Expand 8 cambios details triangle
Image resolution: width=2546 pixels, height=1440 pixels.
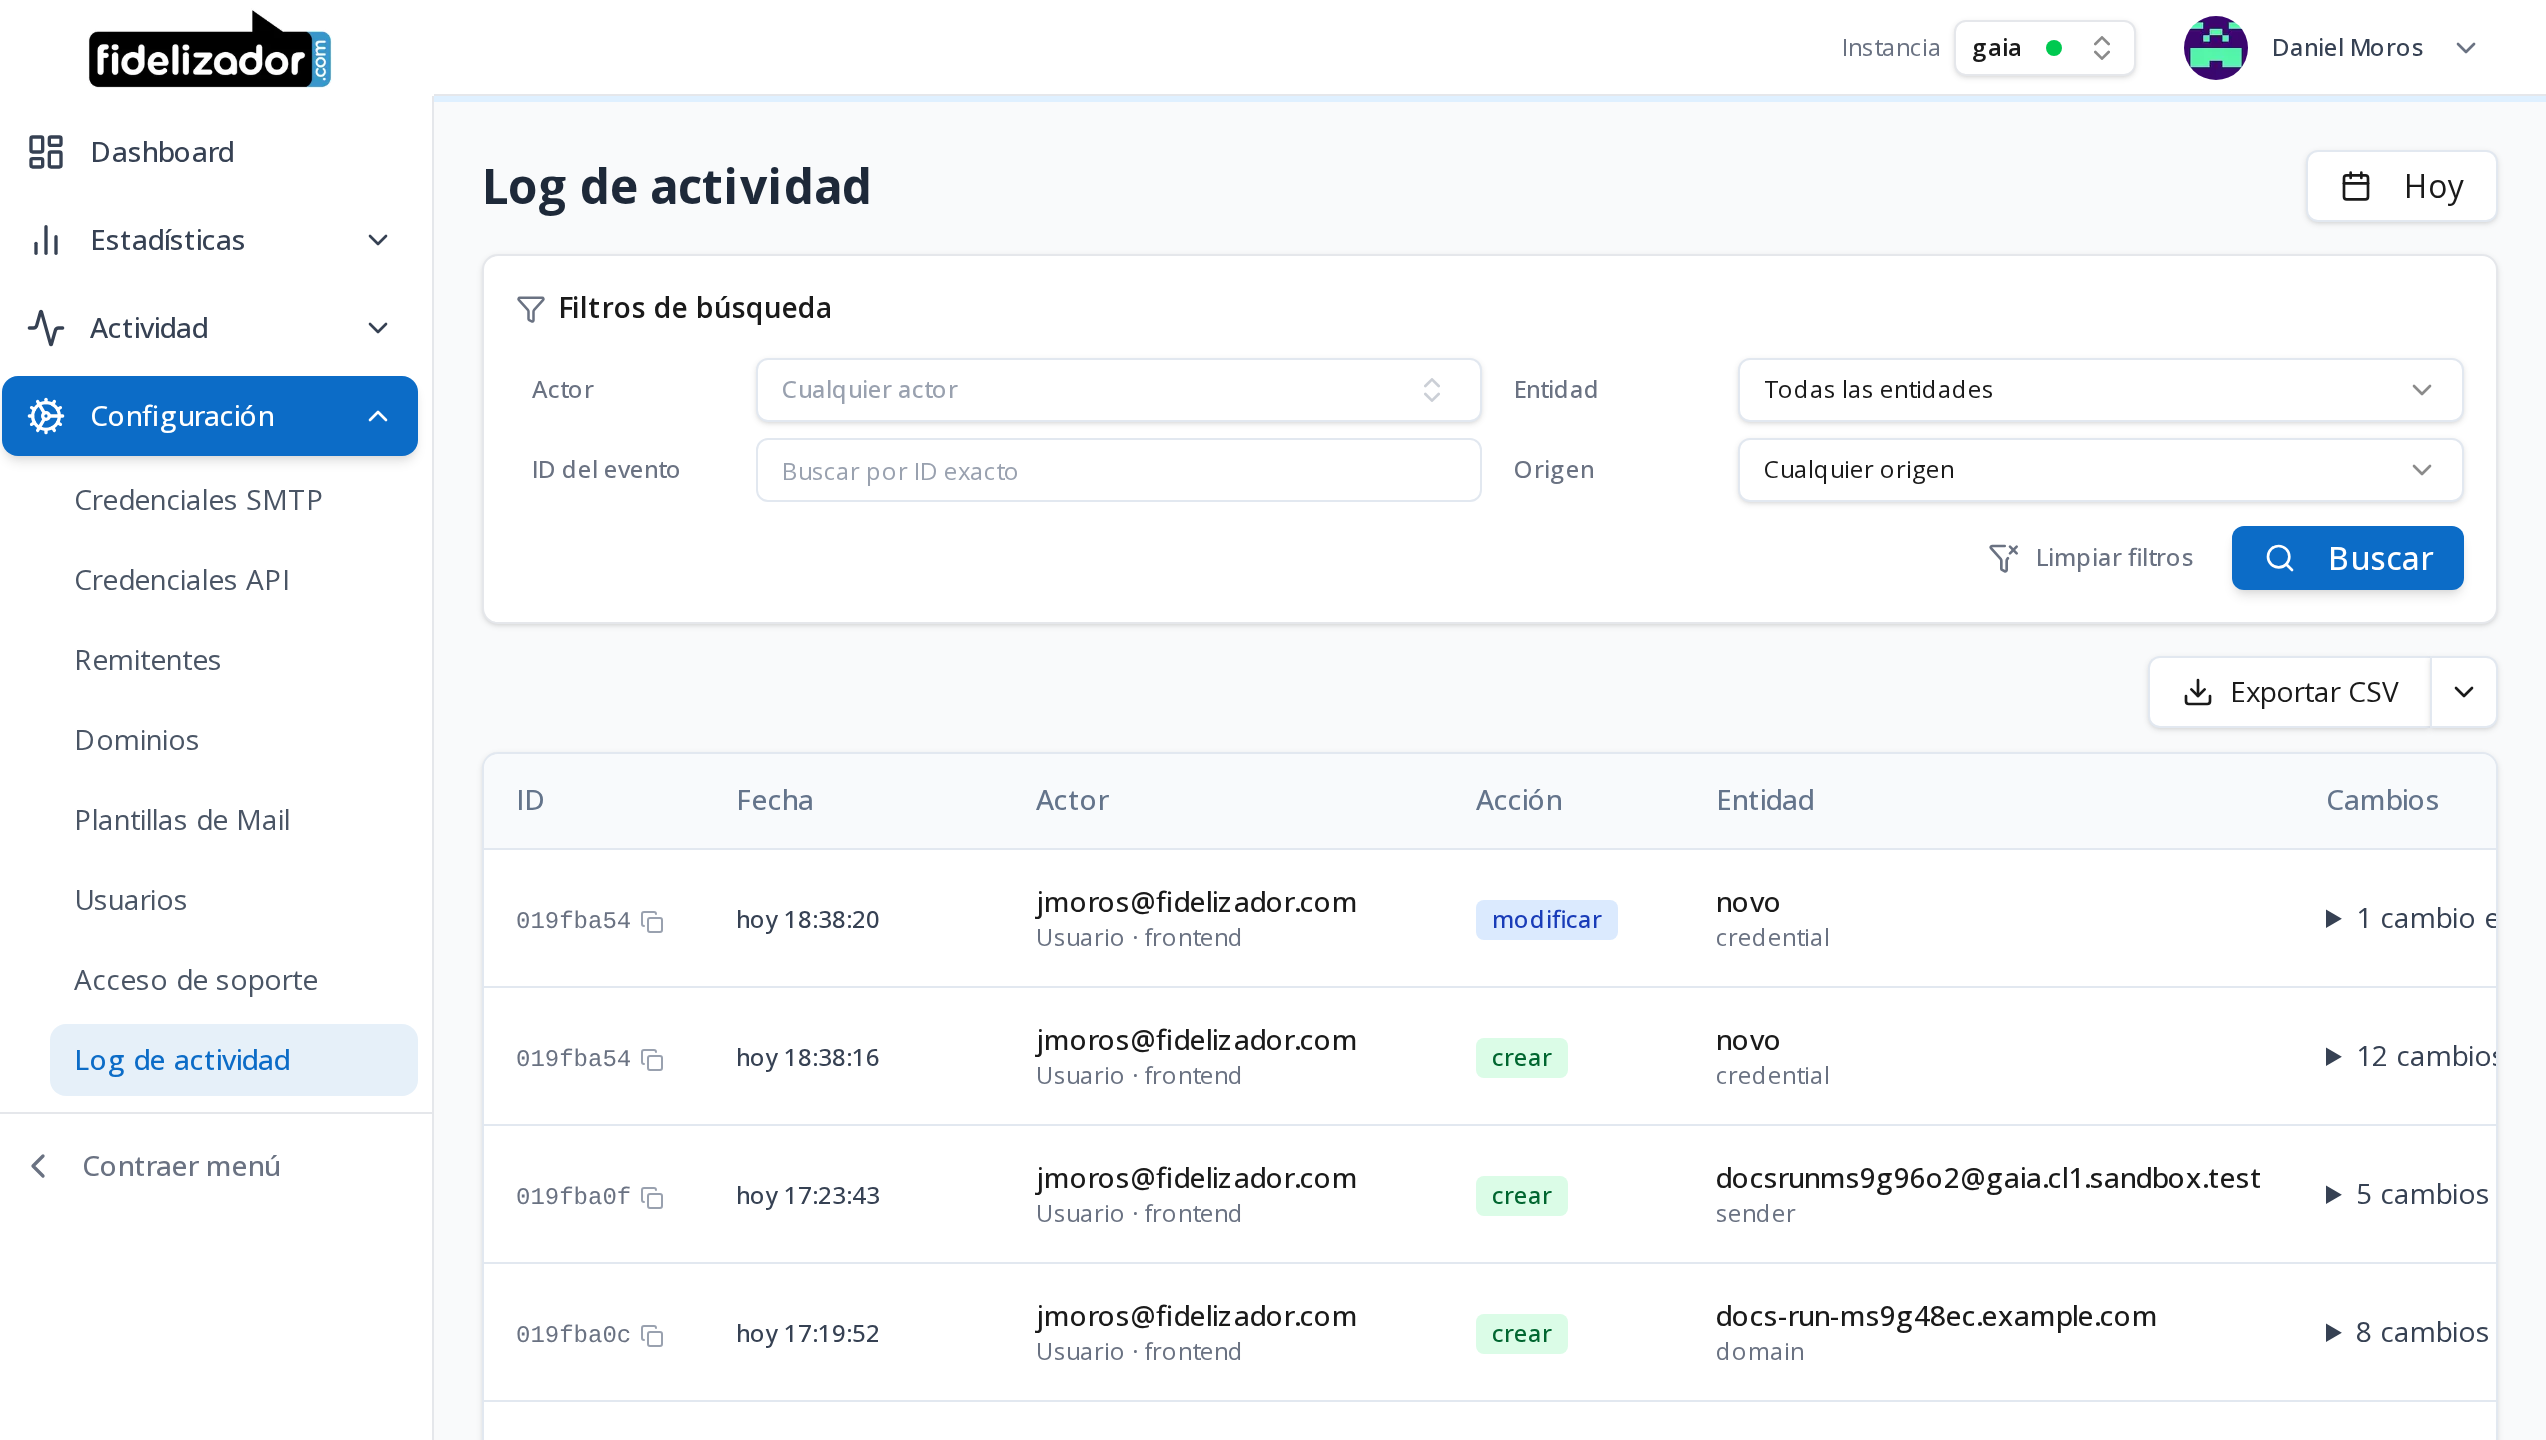(2333, 1332)
